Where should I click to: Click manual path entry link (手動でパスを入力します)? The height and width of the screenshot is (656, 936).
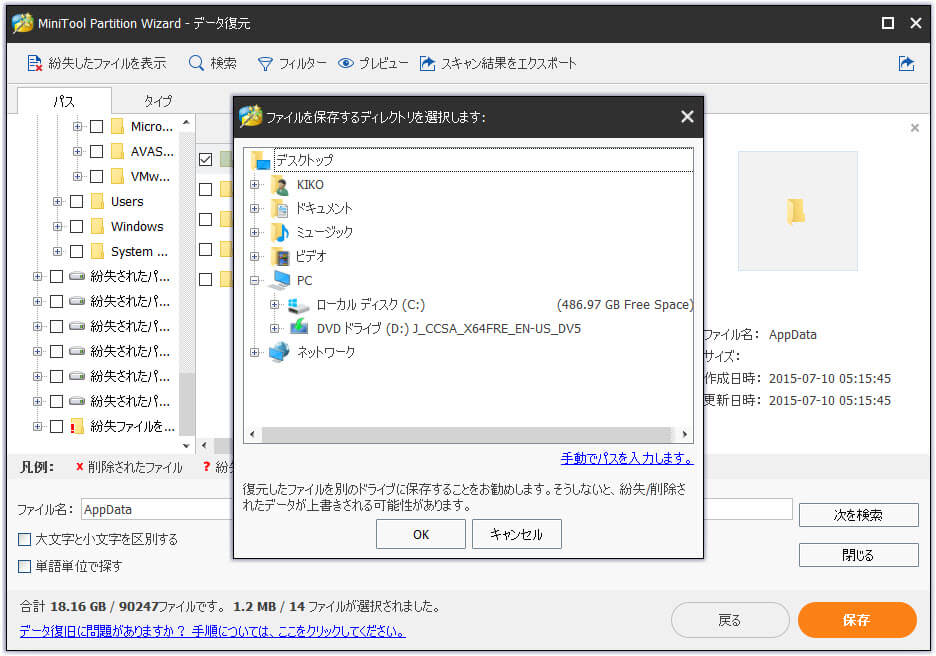click(627, 458)
